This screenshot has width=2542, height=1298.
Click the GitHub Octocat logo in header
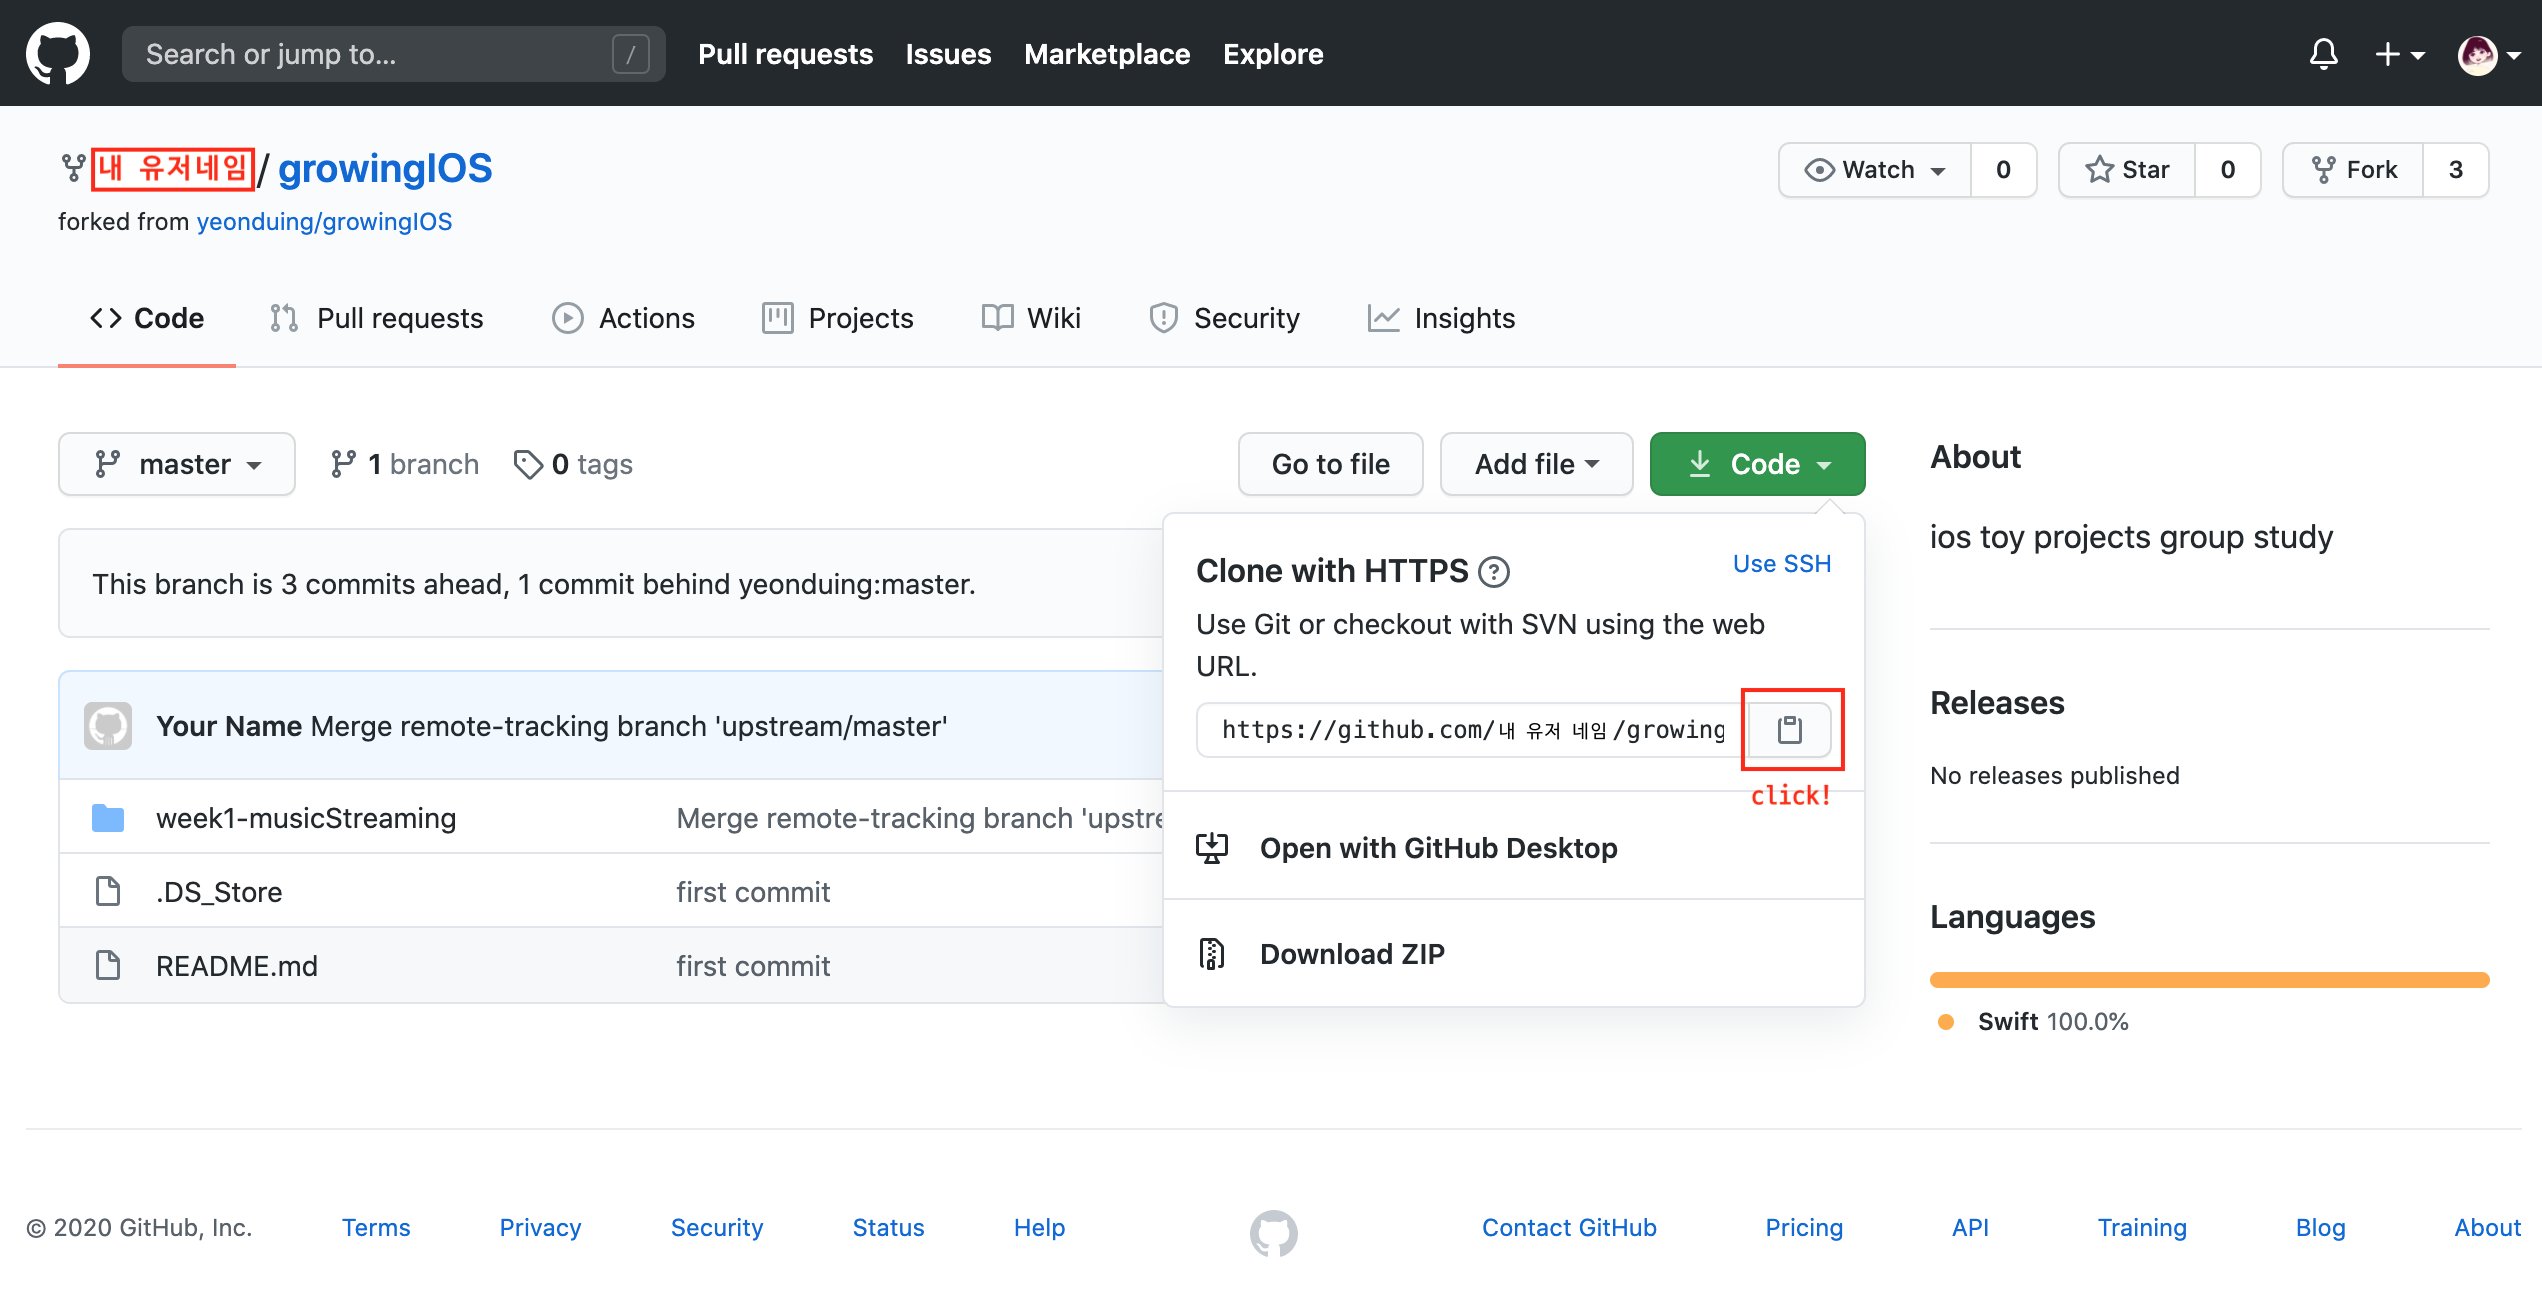pos(57,54)
